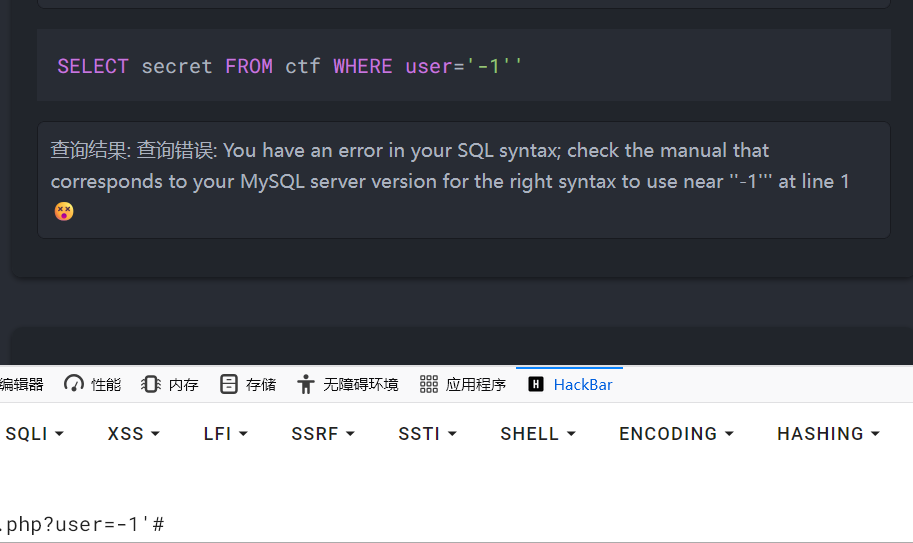This screenshot has width=913, height=543.
Task: Expand the XSS dropdown menu
Action: 133,434
